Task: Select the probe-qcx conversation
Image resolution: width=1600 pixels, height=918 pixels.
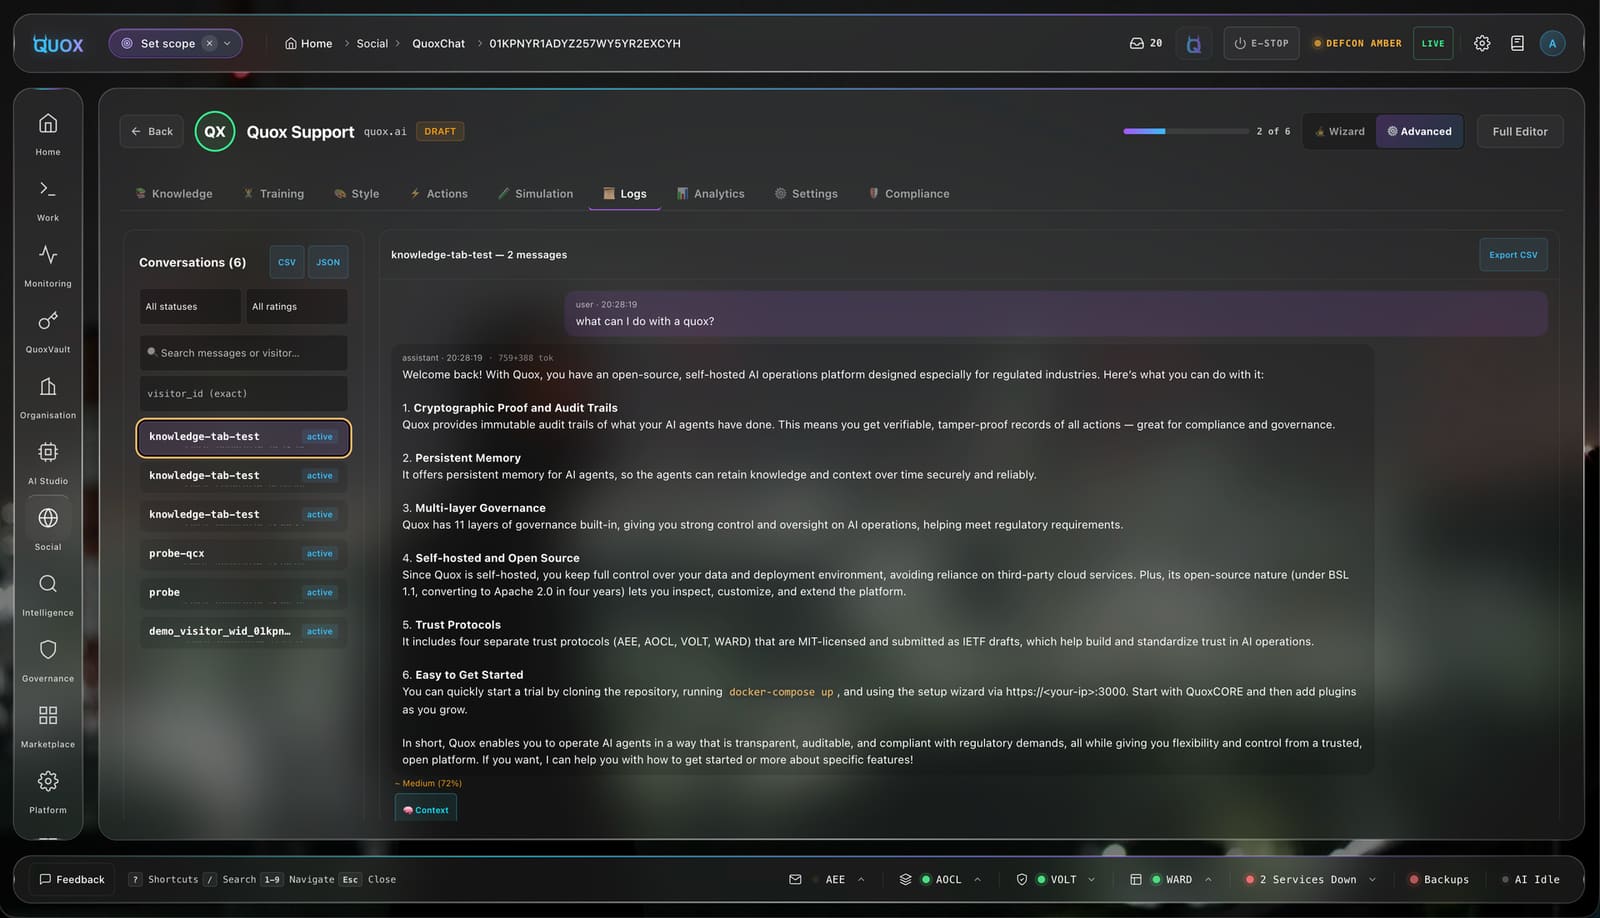Action: coord(243,553)
